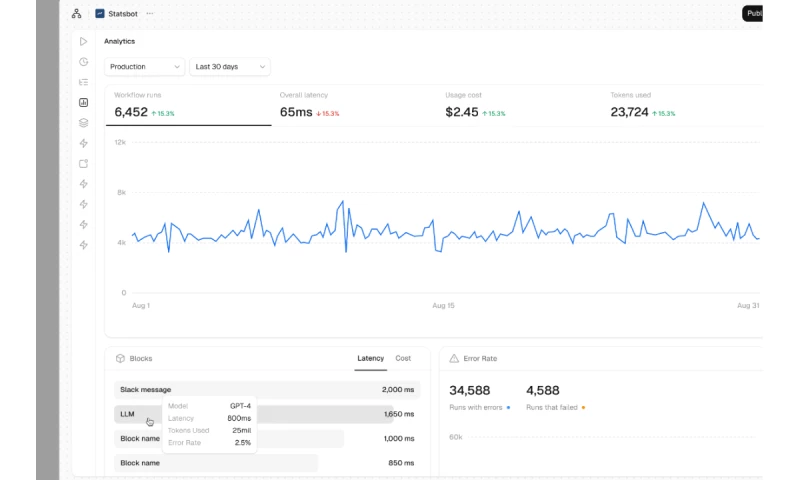800x480 pixels.
Task: Select the analytics bar chart sidebar icon
Action: 84,102
